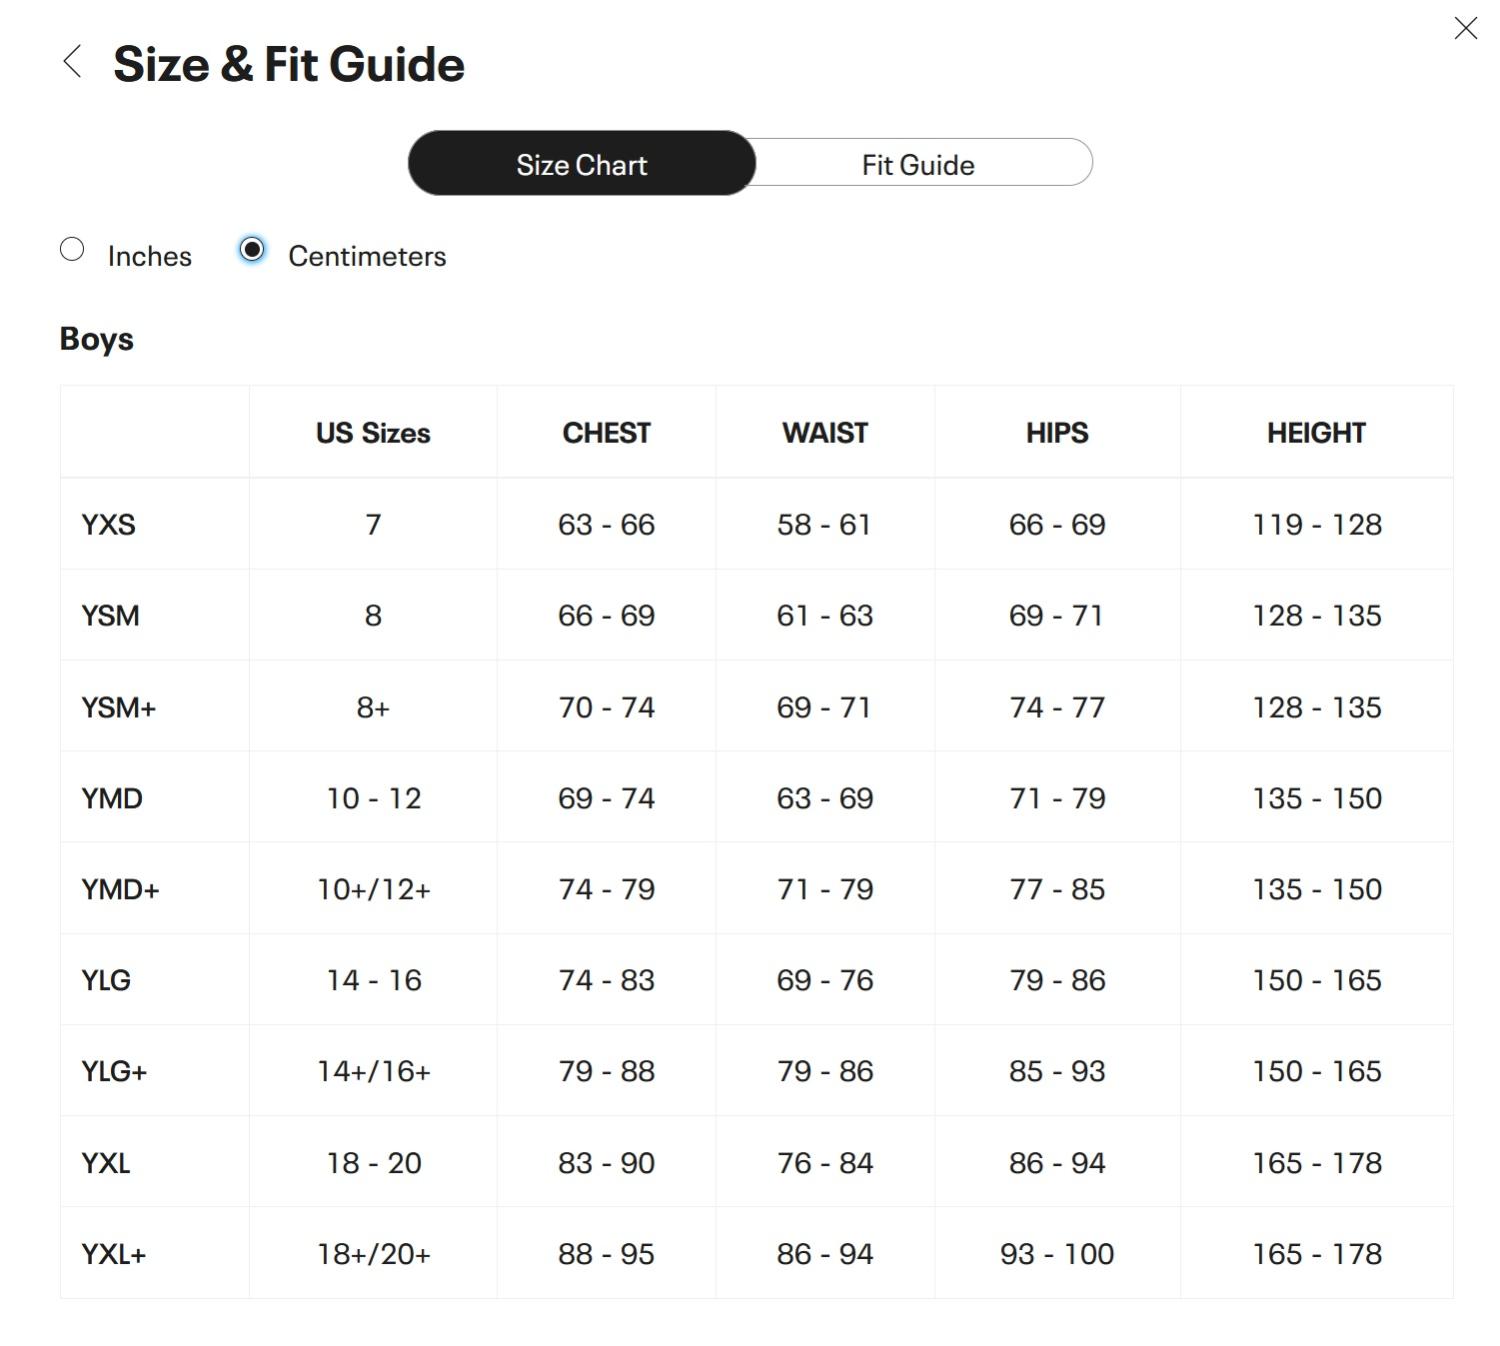The height and width of the screenshot is (1346, 1500).
Task: Select the Inches radio button
Action: point(72,249)
